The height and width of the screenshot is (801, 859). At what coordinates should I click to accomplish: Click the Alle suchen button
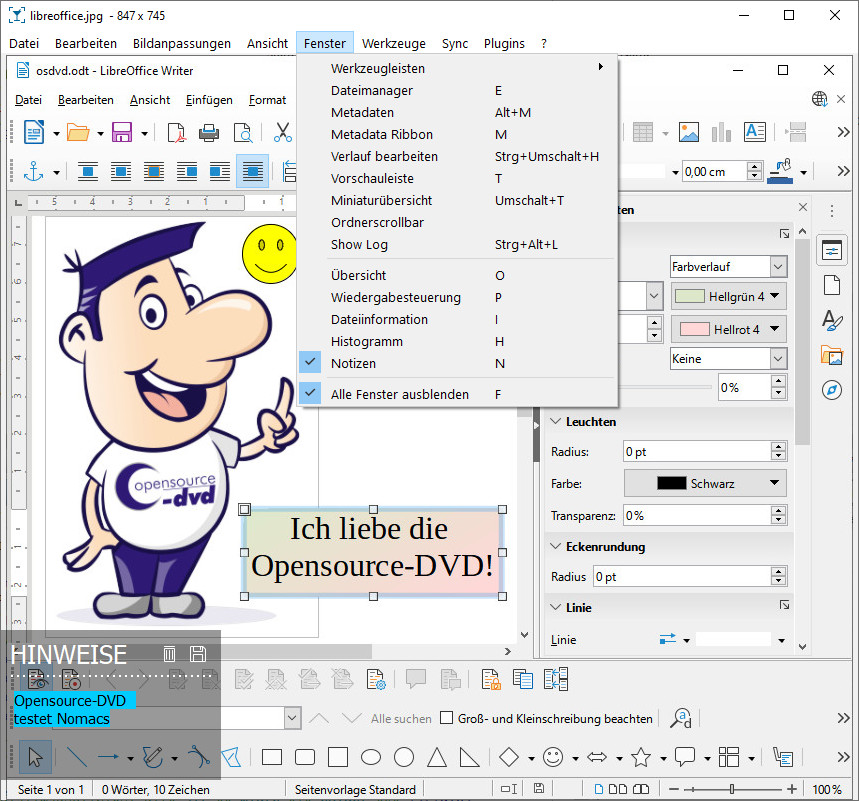click(401, 718)
